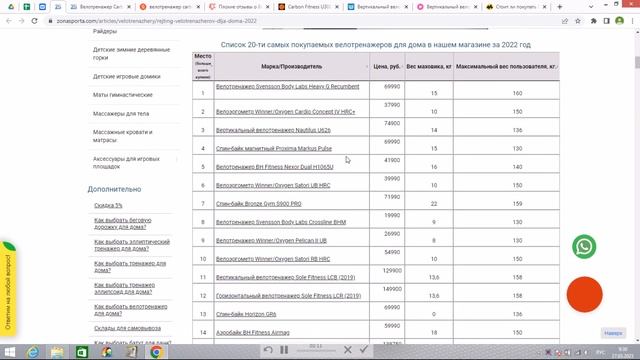640x360 pixels.
Task: Open the Скидка 5% link
Action: tap(108, 205)
